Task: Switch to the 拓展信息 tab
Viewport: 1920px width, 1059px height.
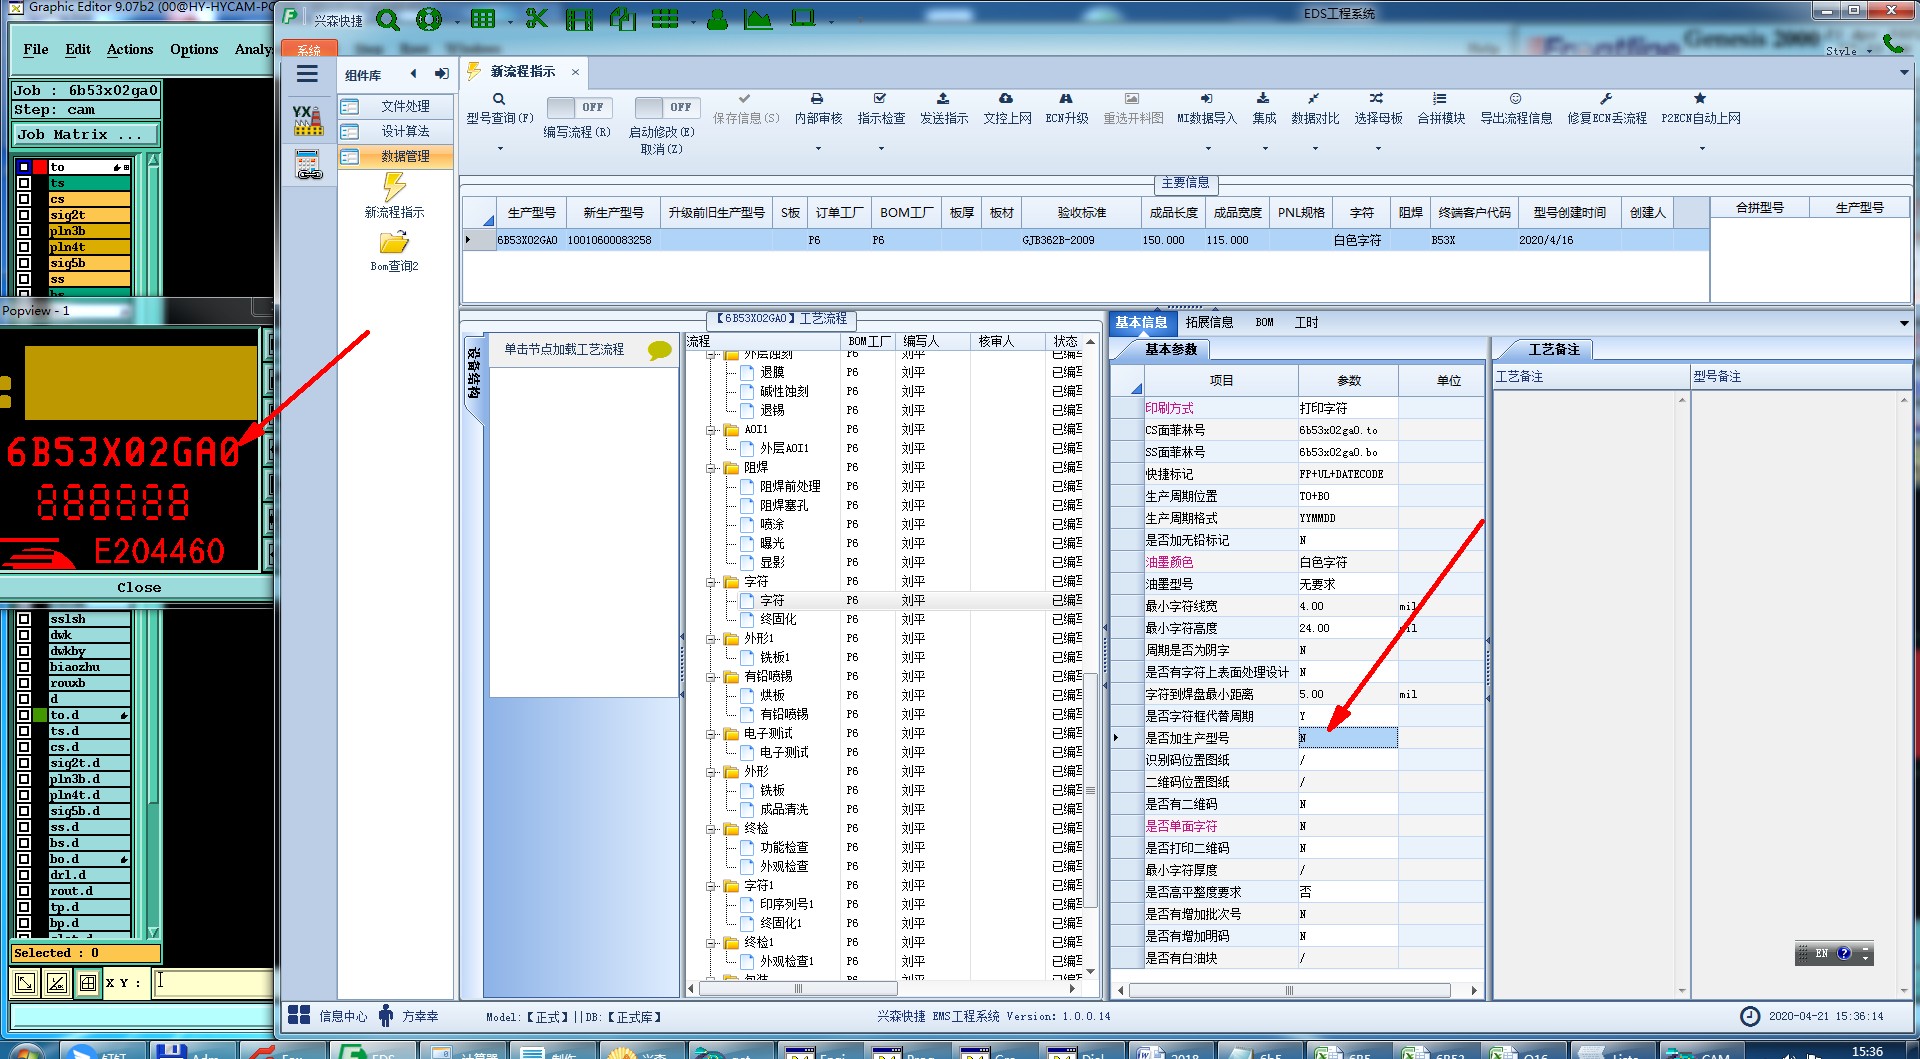Action: pyautogui.click(x=1209, y=323)
